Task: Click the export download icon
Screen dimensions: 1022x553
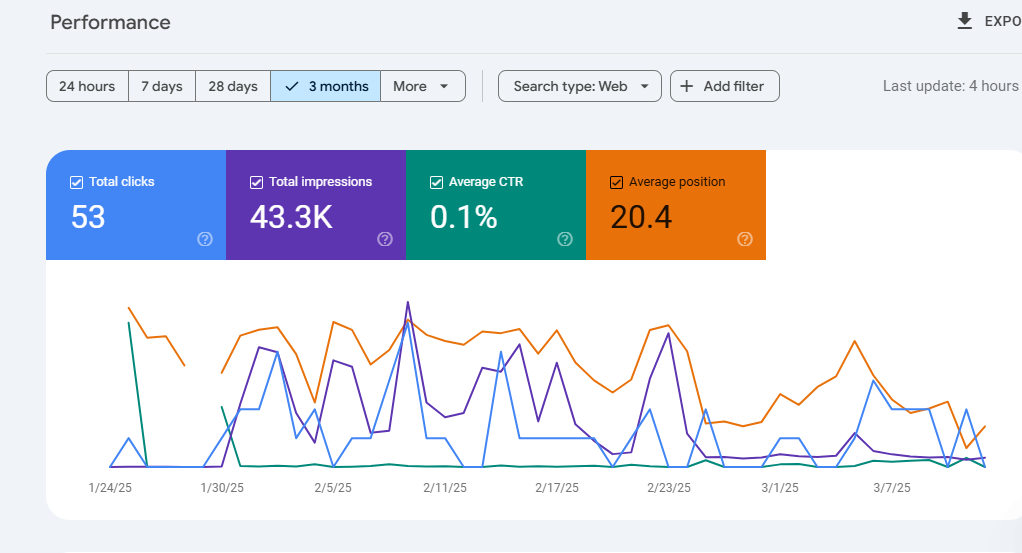Action: tap(965, 21)
